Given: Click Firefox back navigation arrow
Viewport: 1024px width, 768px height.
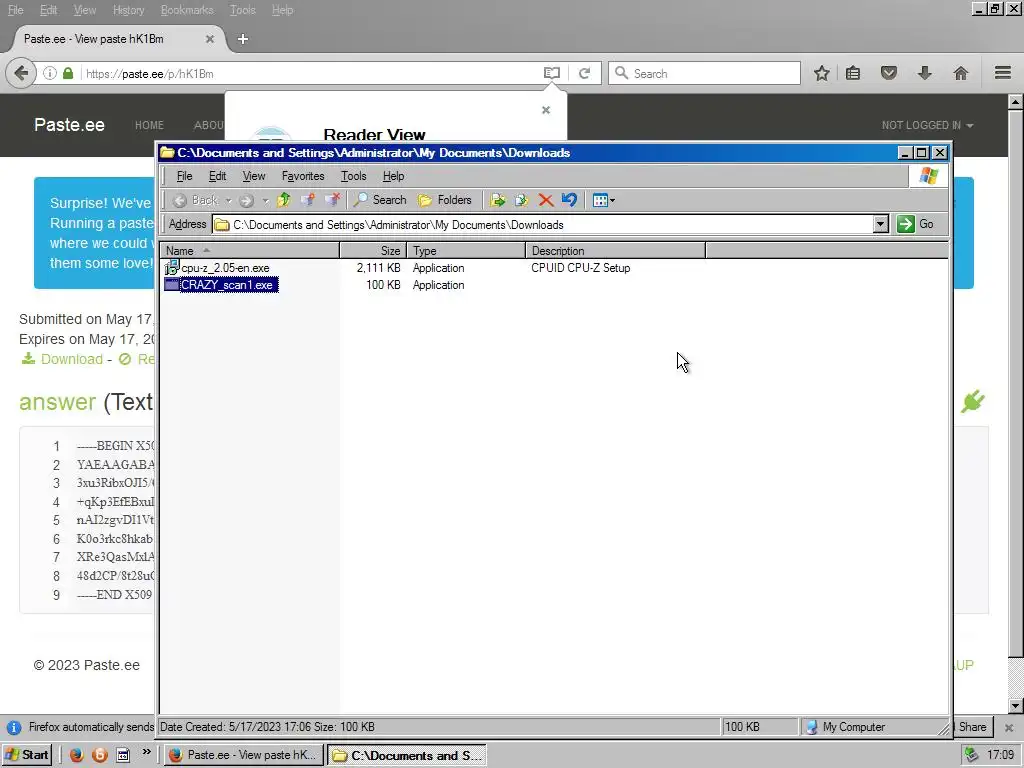Looking at the screenshot, I should click(x=21, y=73).
